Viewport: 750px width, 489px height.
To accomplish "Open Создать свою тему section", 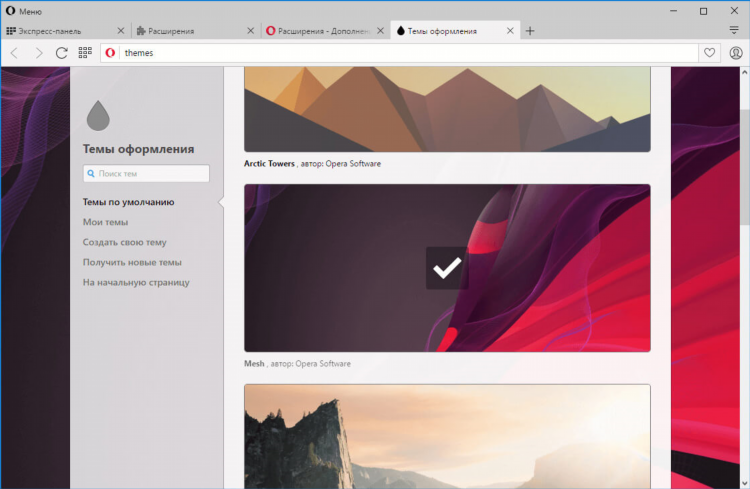I will pyautogui.click(x=124, y=242).
